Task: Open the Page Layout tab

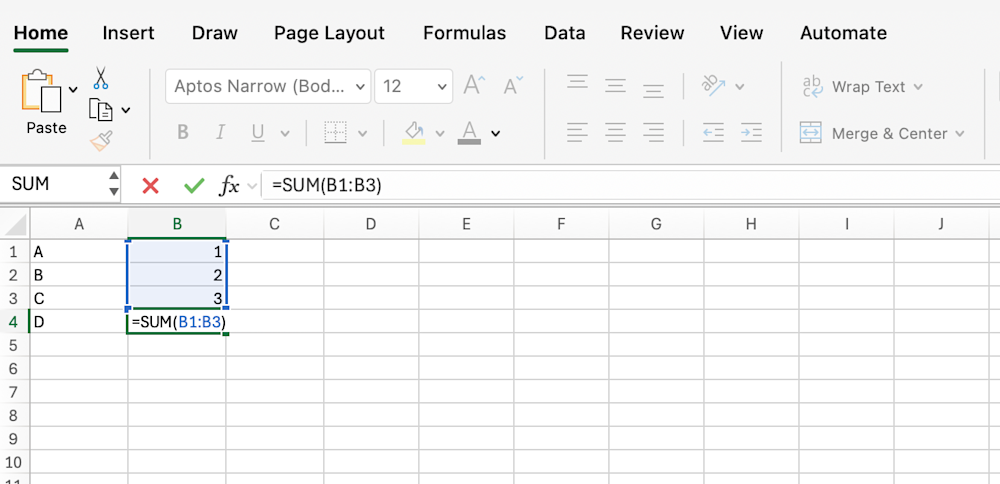Action: [329, 33]
